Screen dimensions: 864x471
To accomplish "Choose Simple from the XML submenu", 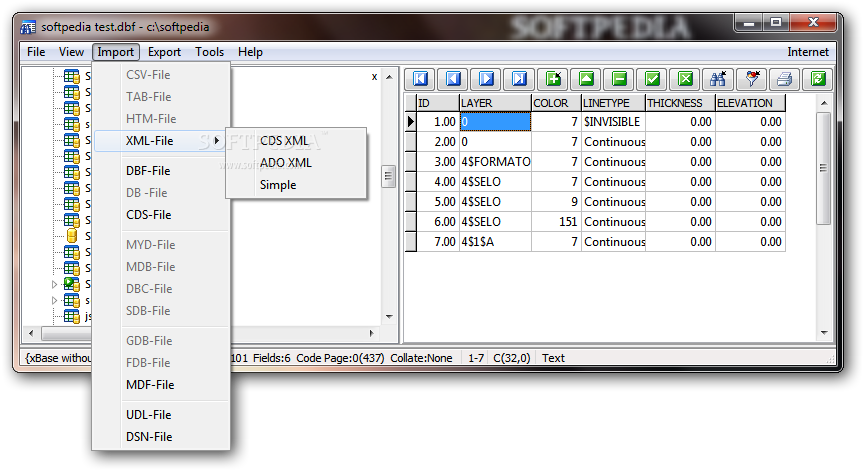I will pos(296,185).
